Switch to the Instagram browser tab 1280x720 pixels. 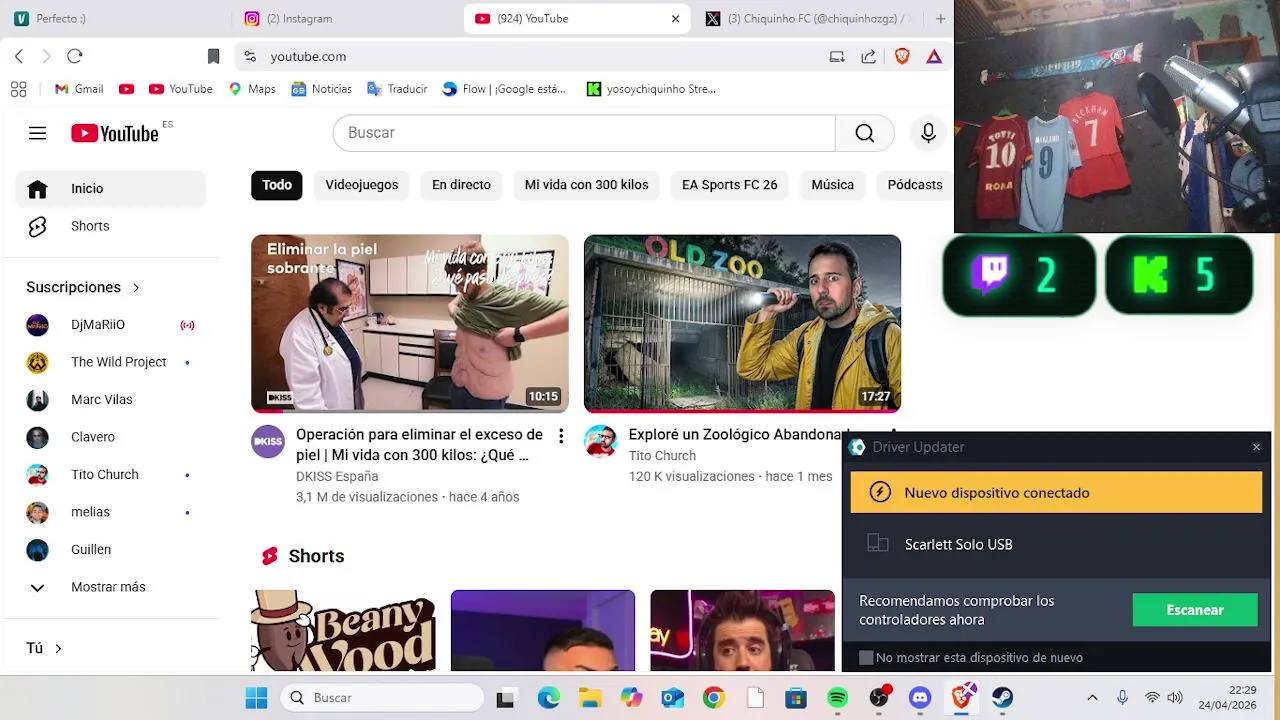345,18
